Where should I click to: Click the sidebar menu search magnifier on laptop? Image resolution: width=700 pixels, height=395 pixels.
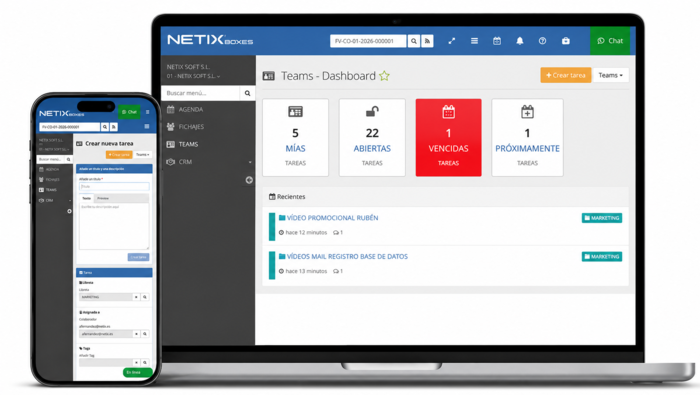point(247,93)
